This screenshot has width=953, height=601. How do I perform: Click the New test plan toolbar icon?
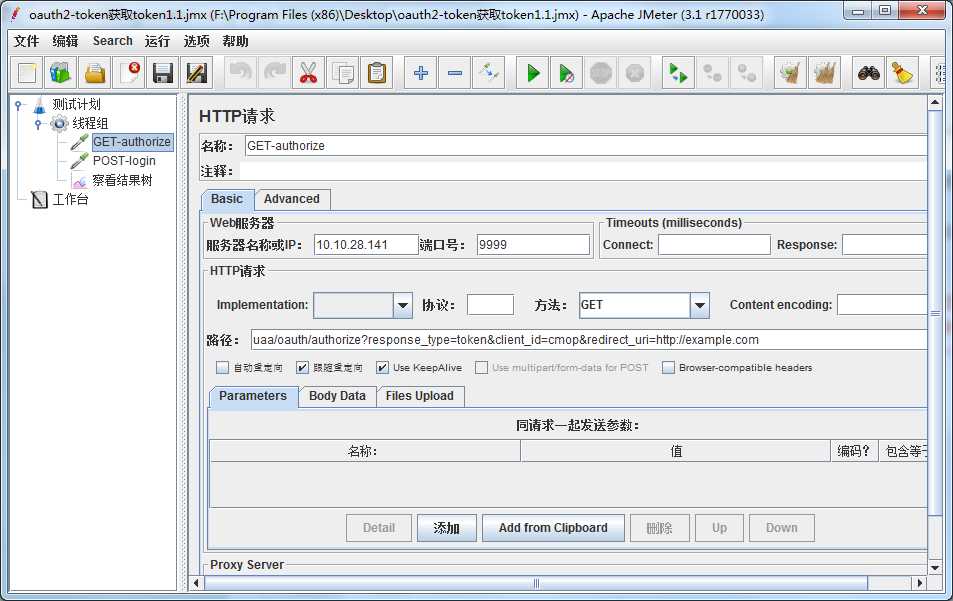point(27,73)
